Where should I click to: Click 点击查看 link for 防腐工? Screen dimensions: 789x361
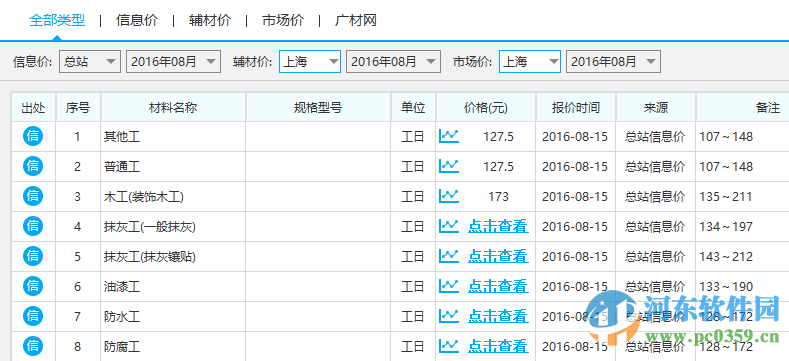pos(498,346)
